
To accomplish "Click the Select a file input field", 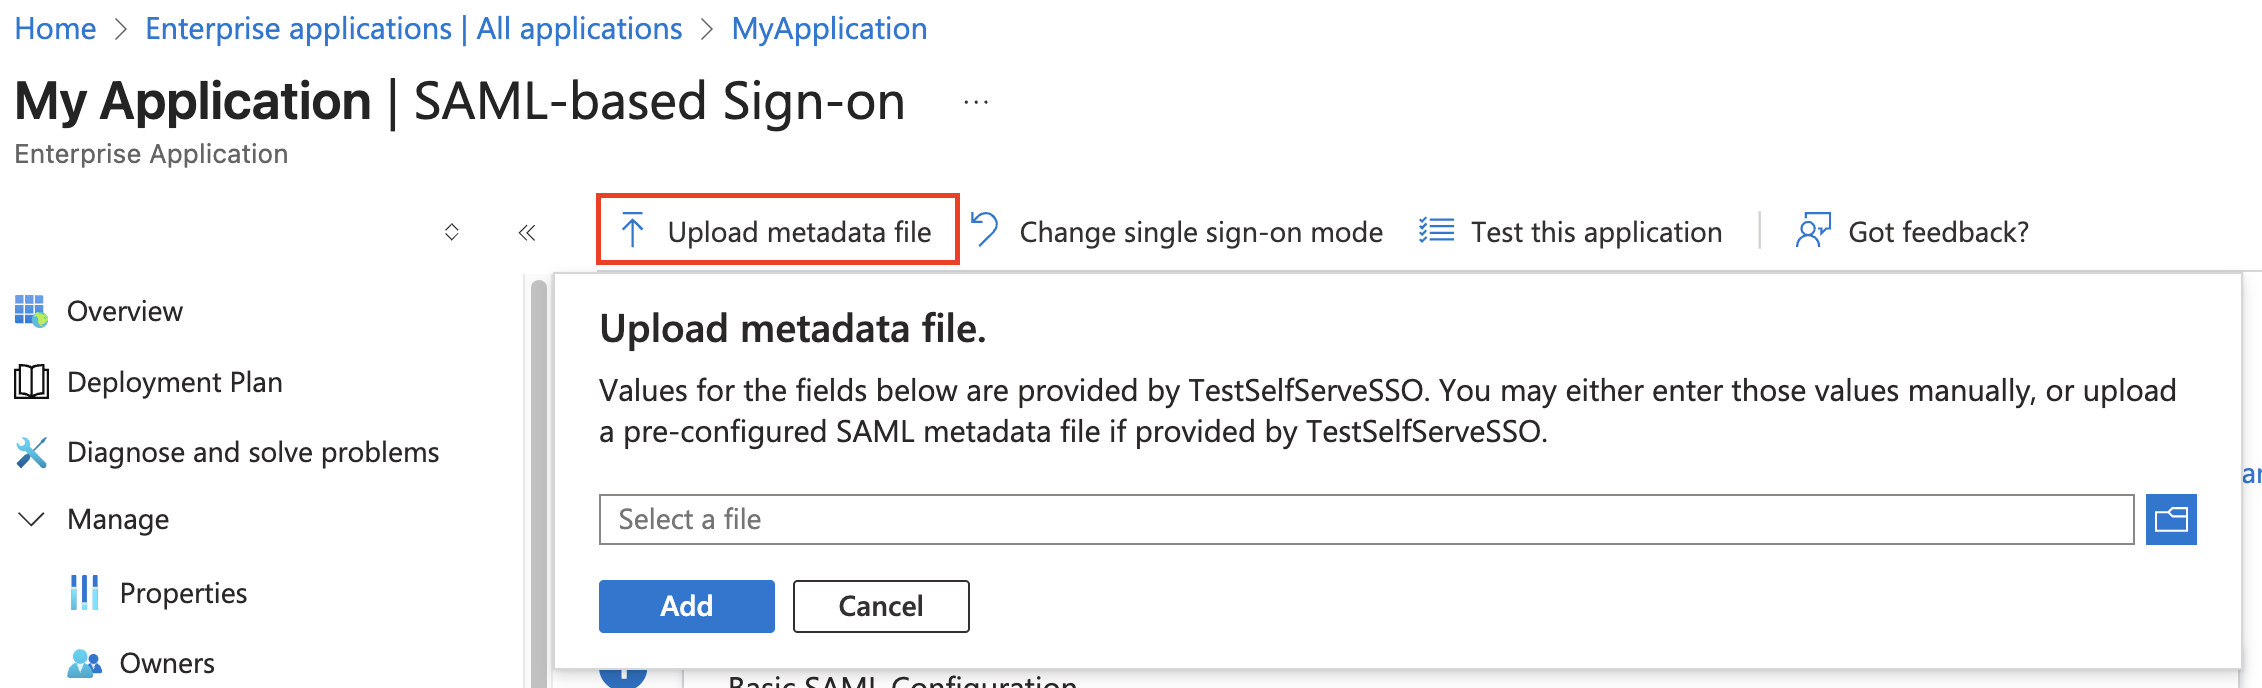I will (x=1365, y=519).
